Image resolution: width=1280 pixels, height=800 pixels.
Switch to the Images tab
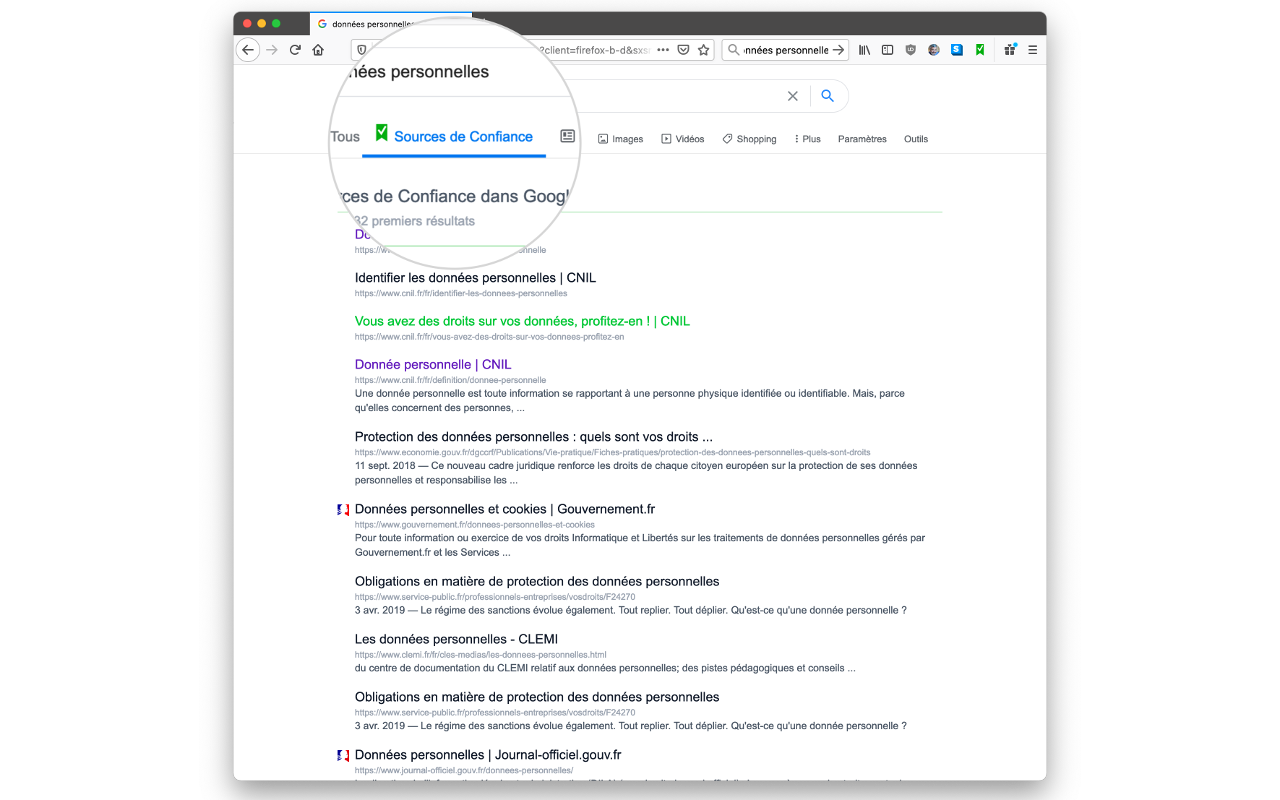pyautogui.click(x=620, y=139)
